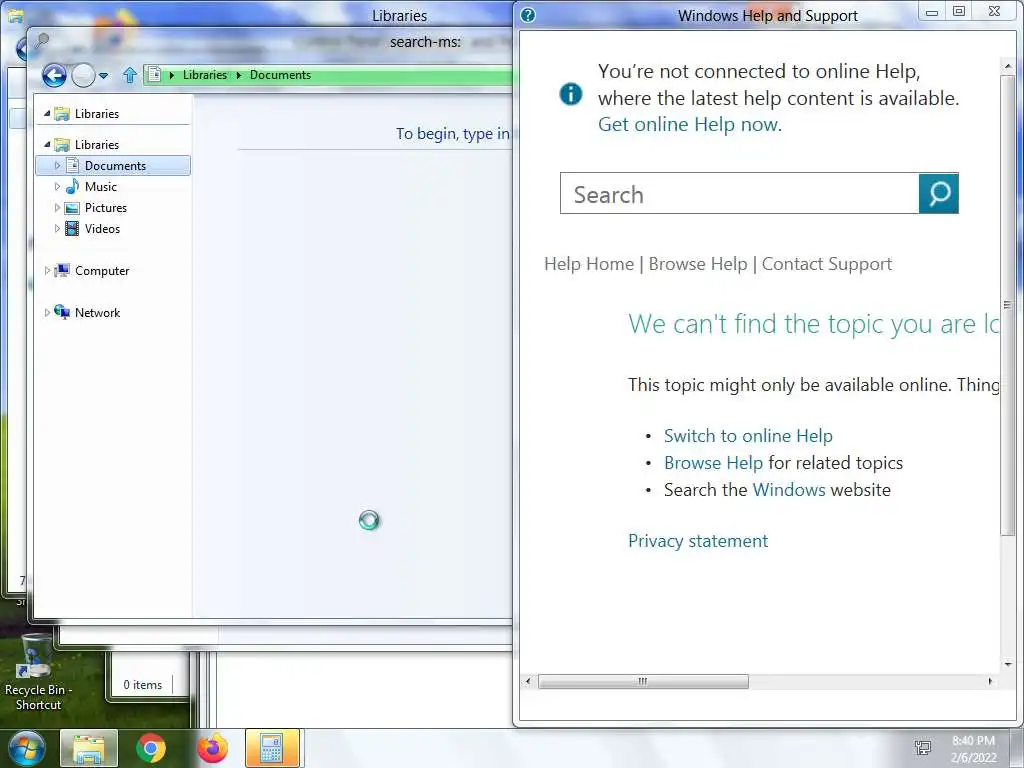Launch Chrome from the taskbar
Image resolution: width=1024 pixels, height=768 pixels.
pos(151,748)
